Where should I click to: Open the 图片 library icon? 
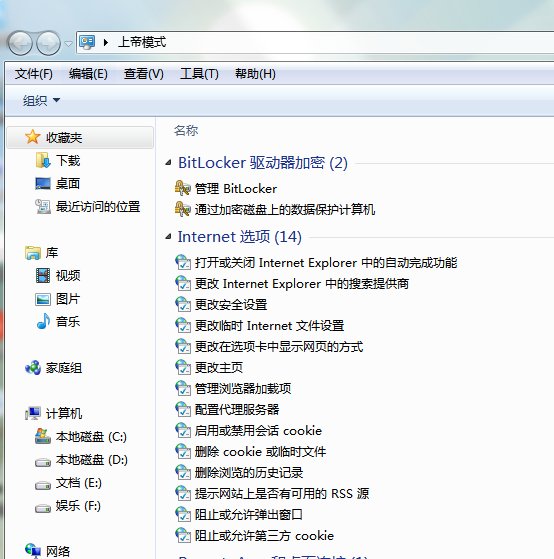click(x=43, y=299)
